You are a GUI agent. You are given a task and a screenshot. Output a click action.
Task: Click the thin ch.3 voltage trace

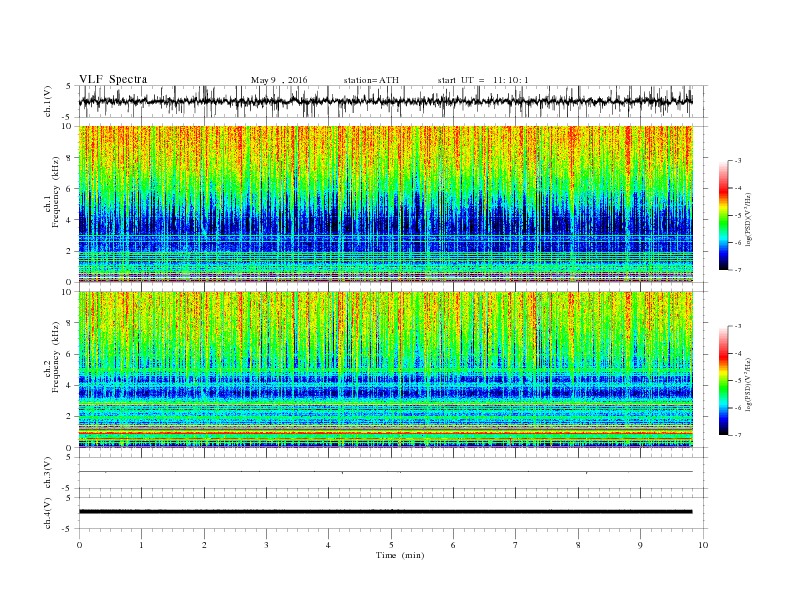pyautogui.click(x=385, y=472)
